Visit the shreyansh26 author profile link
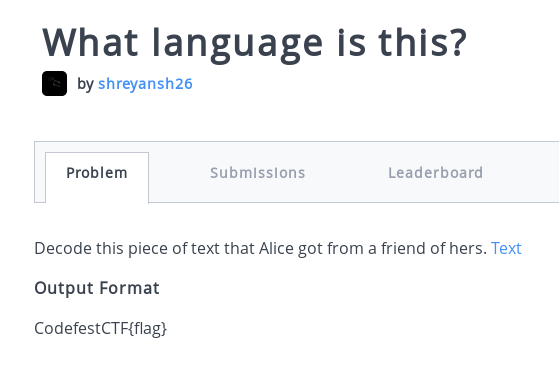This screenshot has height=385, width=559. click(x=145, y=84)
